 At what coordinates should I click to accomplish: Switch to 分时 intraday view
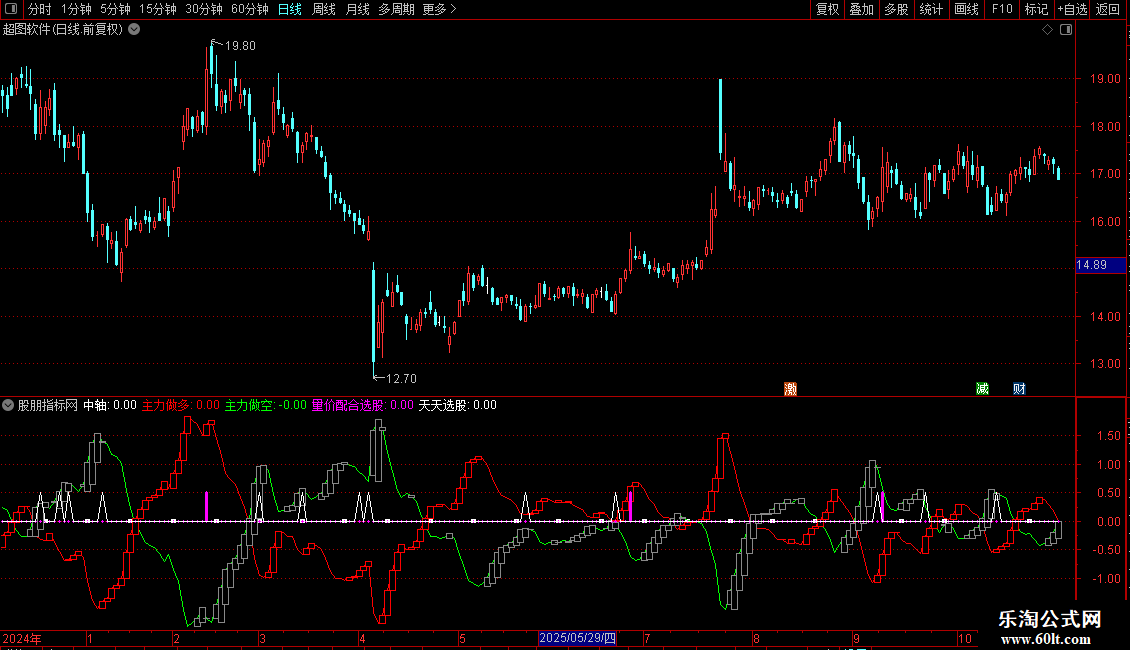[40, 9]
